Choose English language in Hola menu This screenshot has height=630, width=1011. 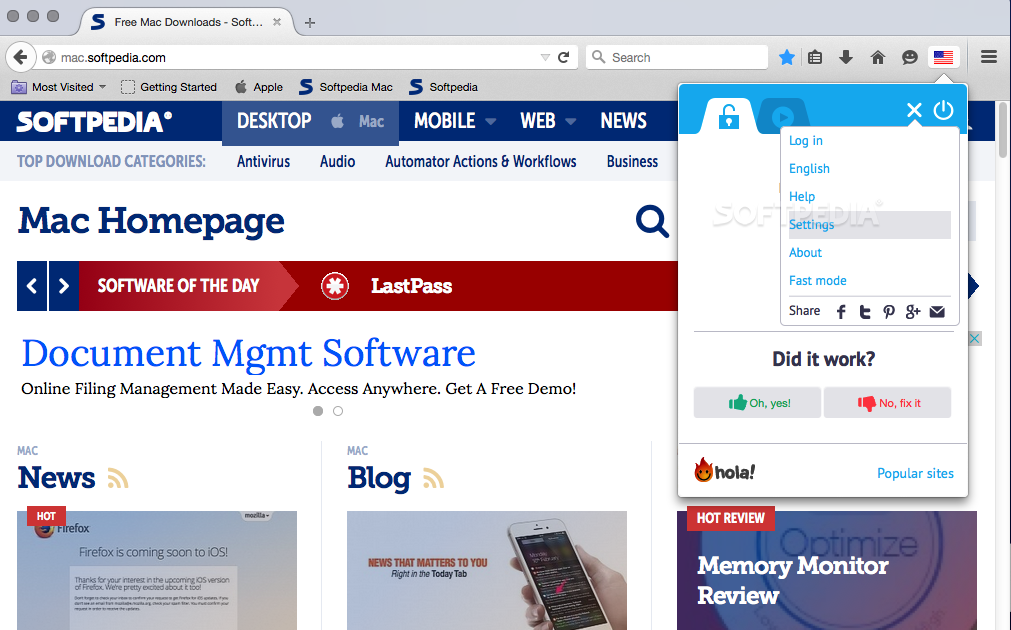[809, 168]
